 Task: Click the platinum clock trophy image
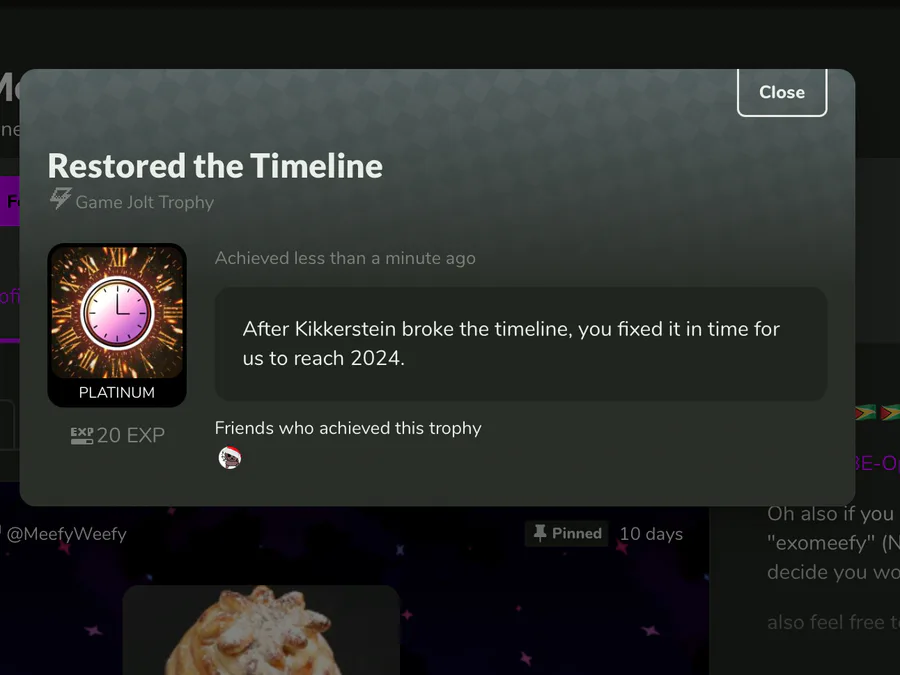(x=117, y=312)
